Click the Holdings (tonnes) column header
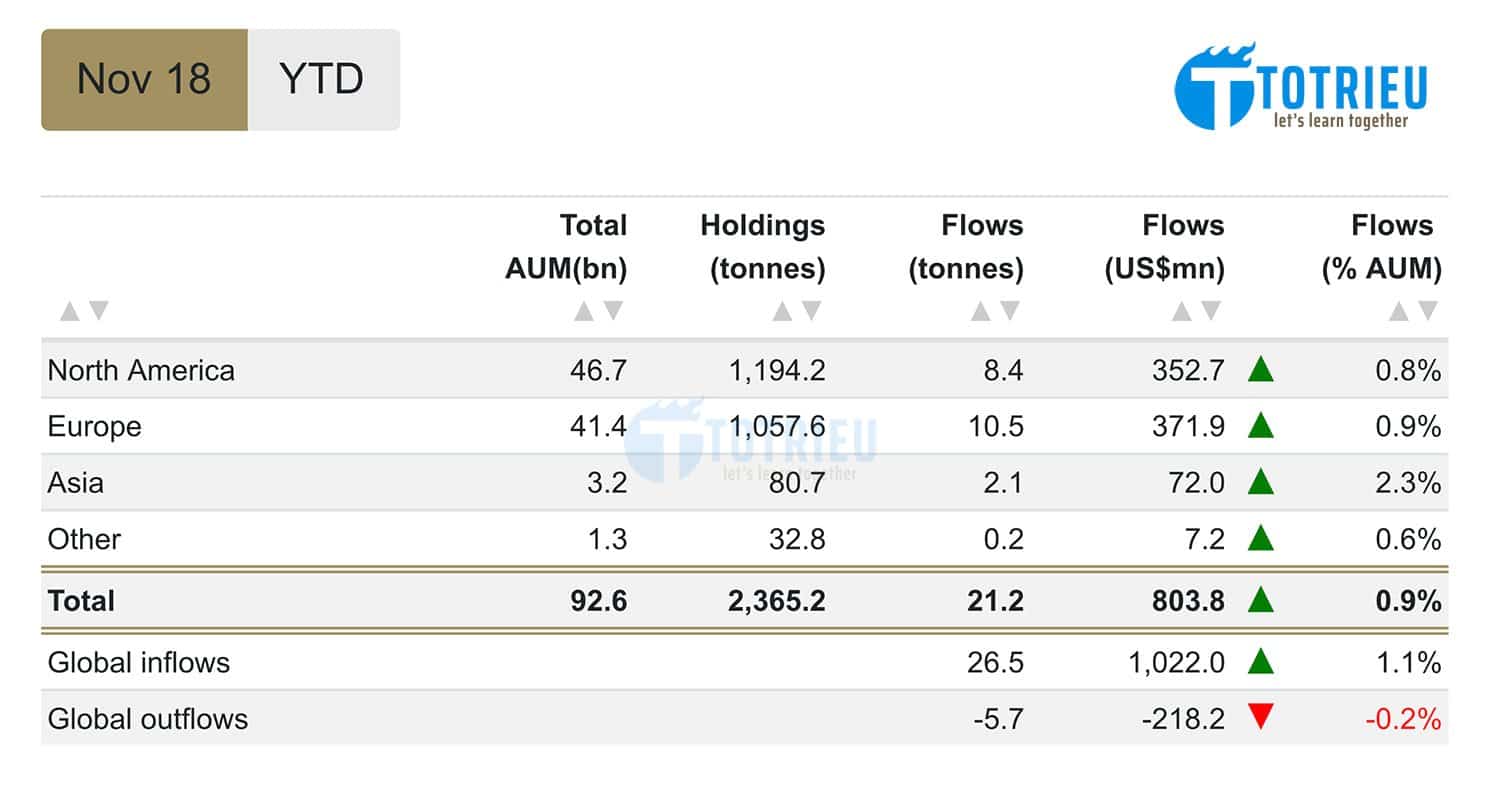The image size is (1500, 786). [x=762, y=247]
